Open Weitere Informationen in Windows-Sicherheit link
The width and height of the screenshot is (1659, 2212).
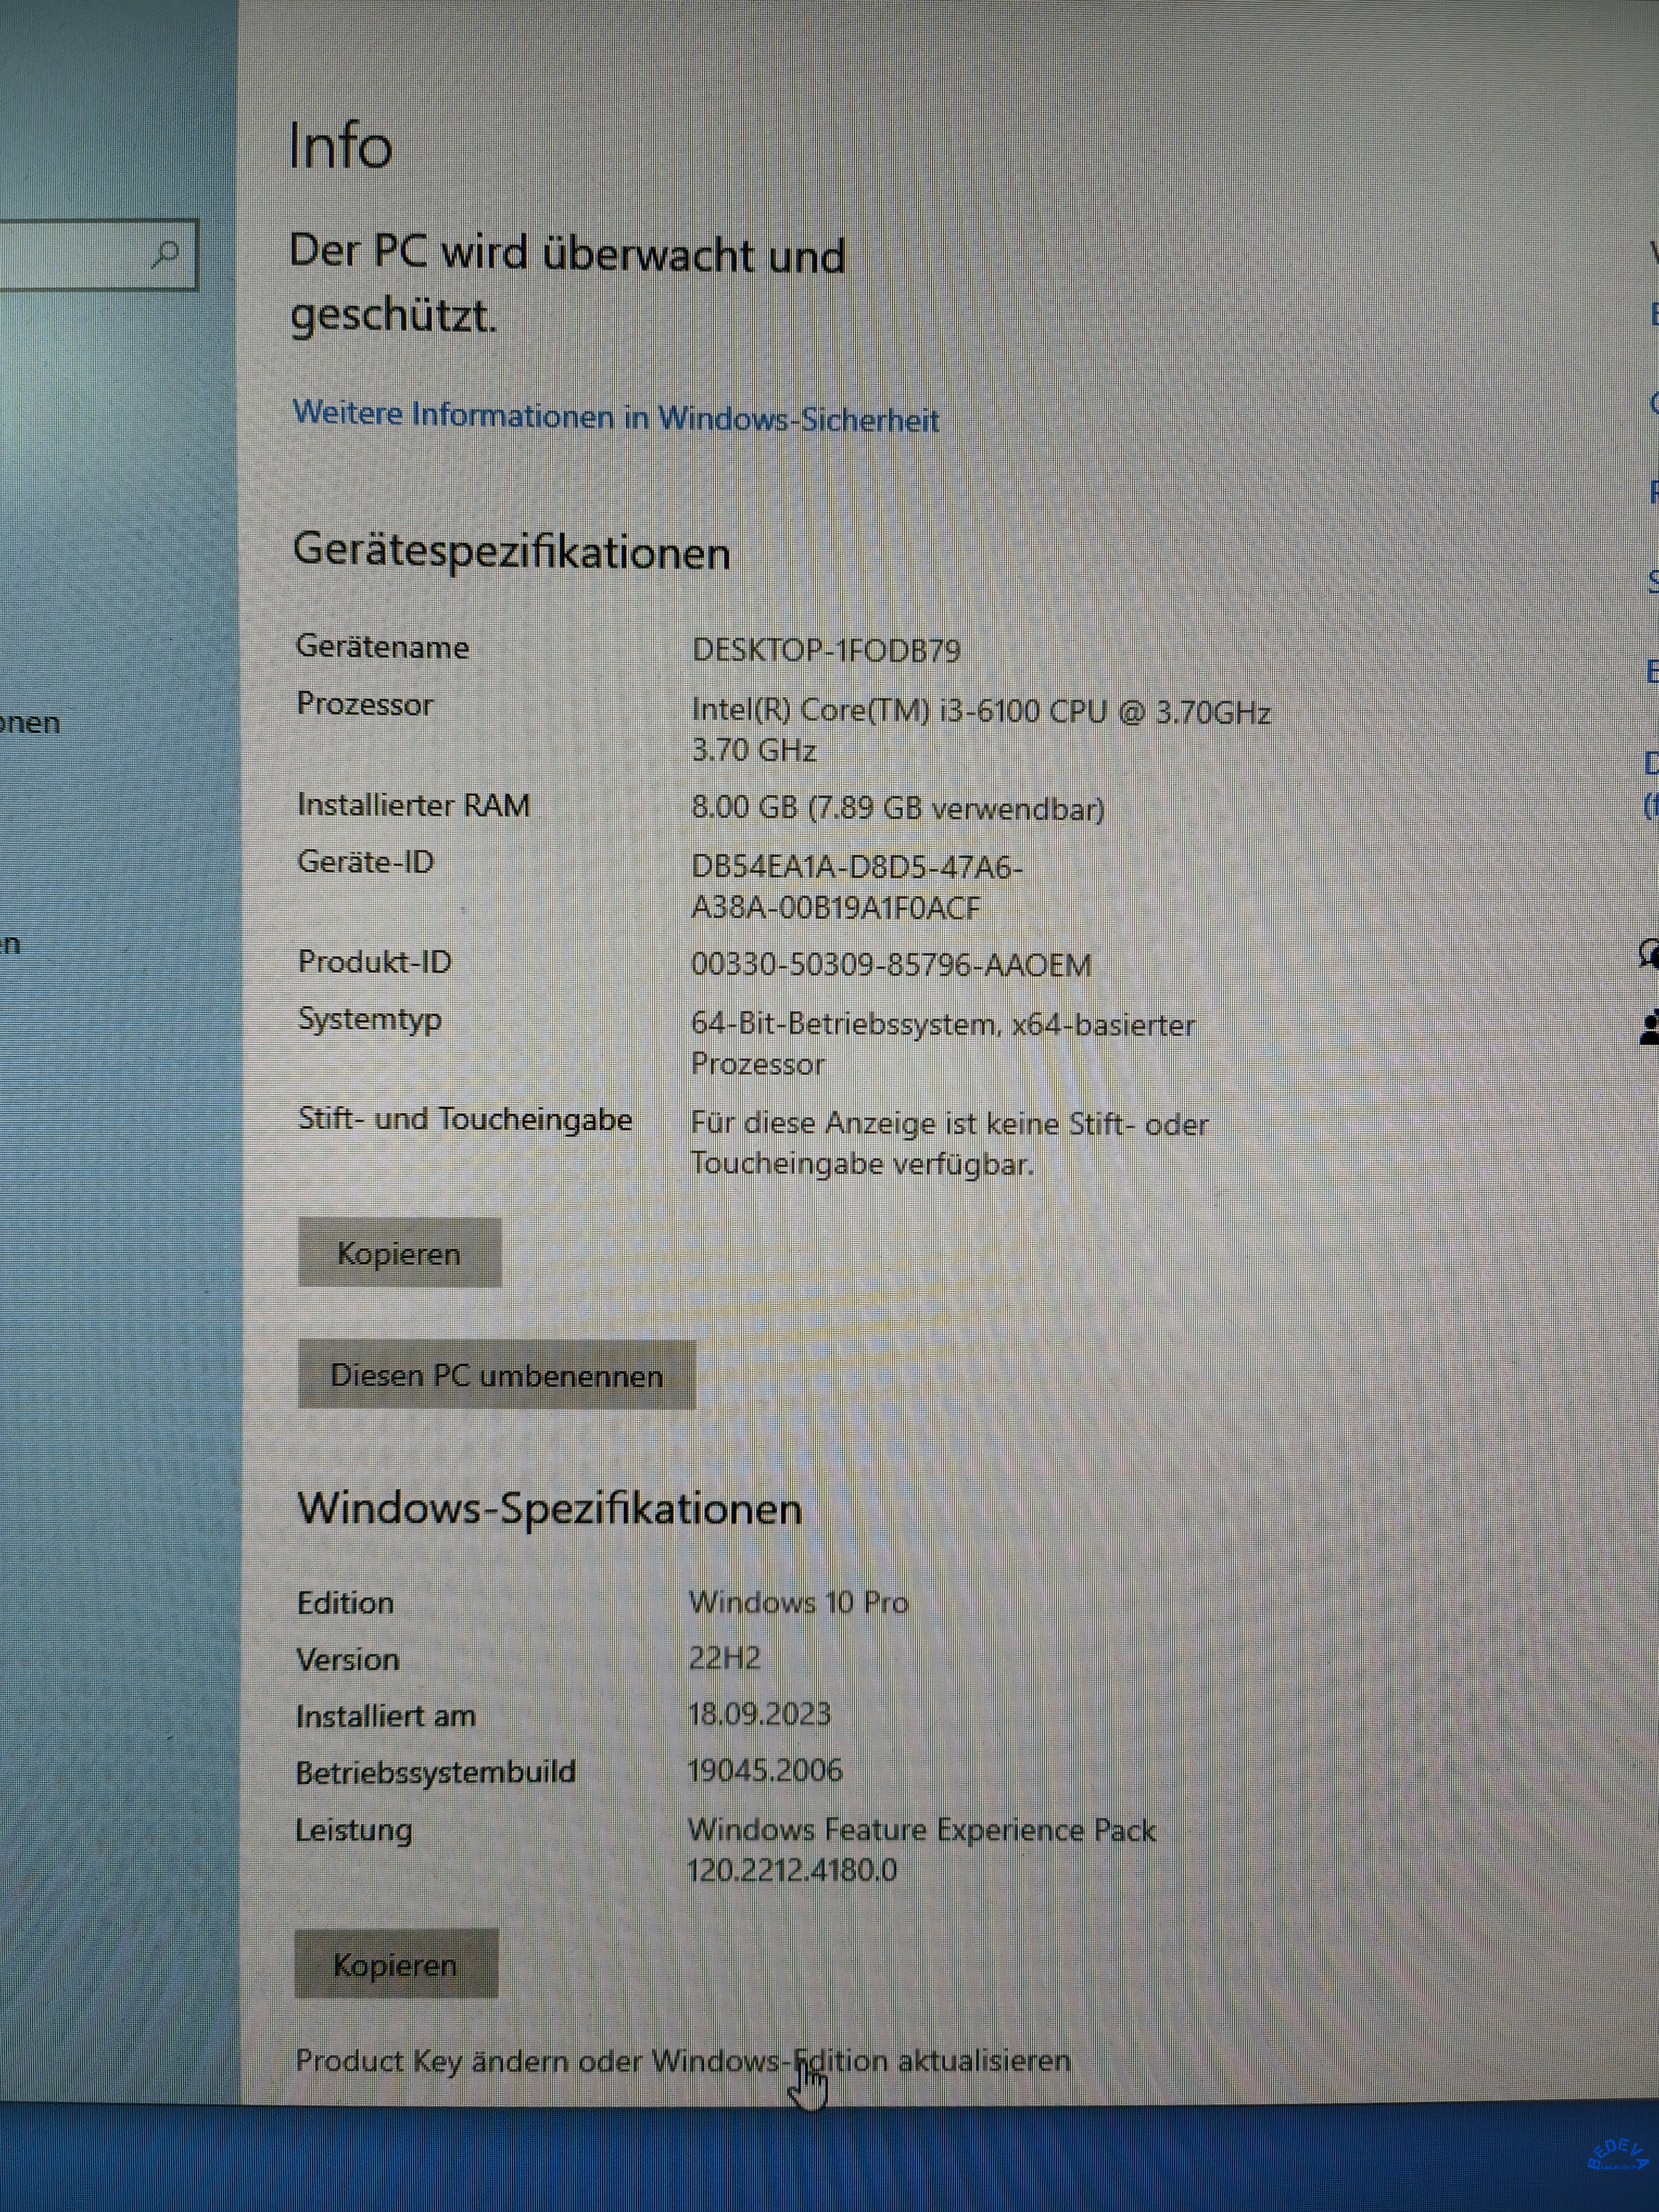(616, 417)
